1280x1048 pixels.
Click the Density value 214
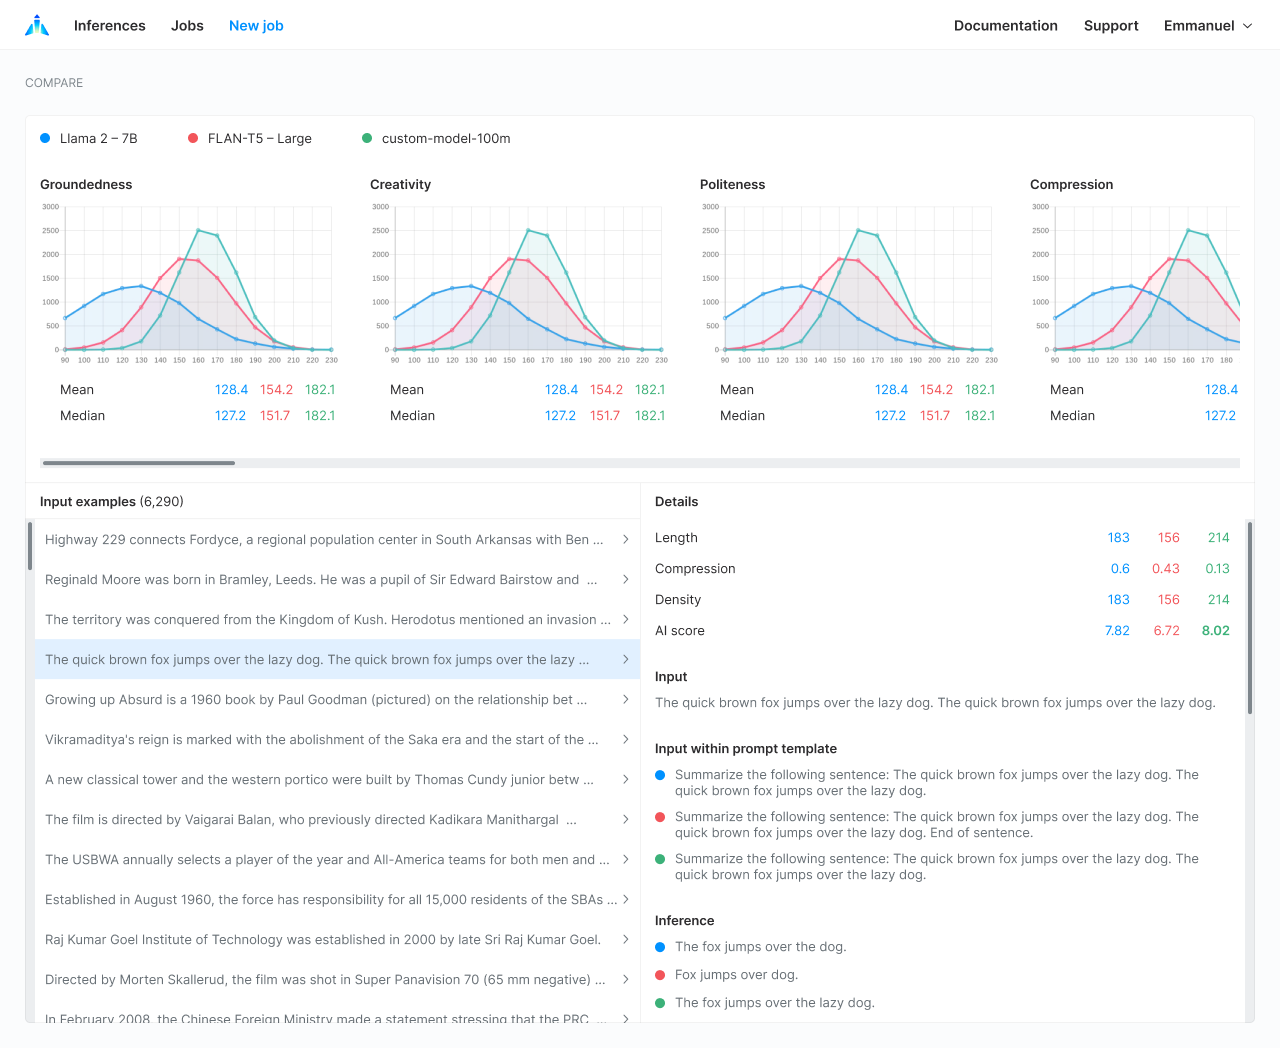(x=1218, y=600)
